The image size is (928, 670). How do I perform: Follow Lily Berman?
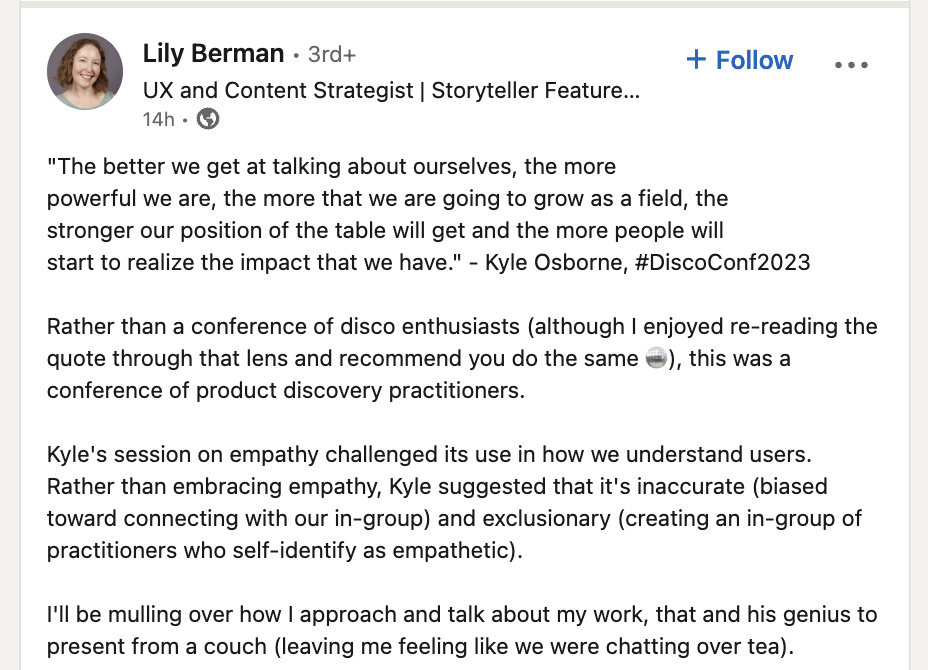[x=740, y=60]
